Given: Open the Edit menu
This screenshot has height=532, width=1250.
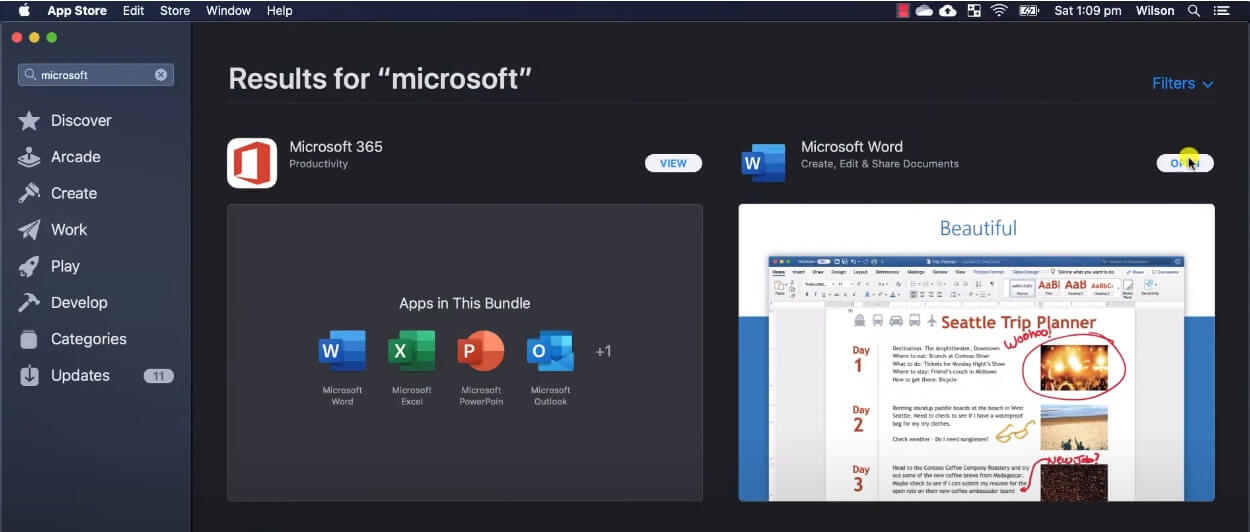Looking at the screenshot, I should tap(133, 11).
